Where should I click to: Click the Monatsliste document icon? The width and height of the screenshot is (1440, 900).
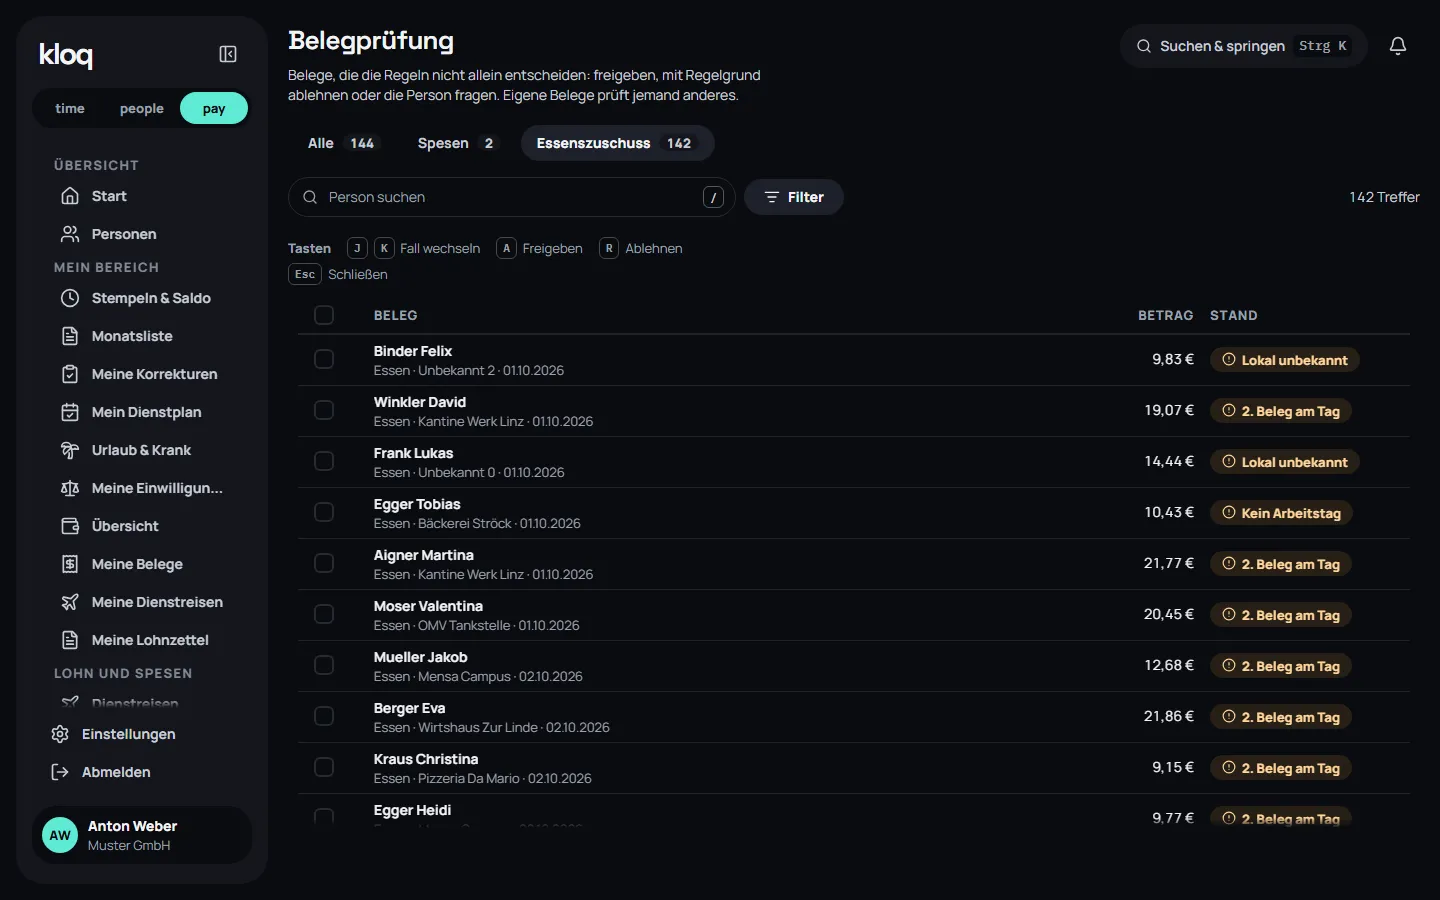coord(70,336)
